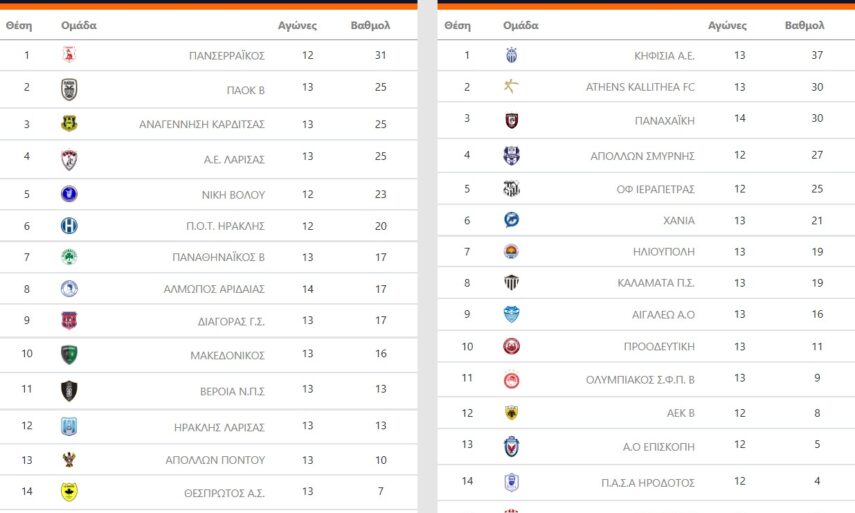Click the Αναγέννηση Καρδίτσας crest icon
The height and width of the screenshot is (513, 855).
(x=69, y=124)
